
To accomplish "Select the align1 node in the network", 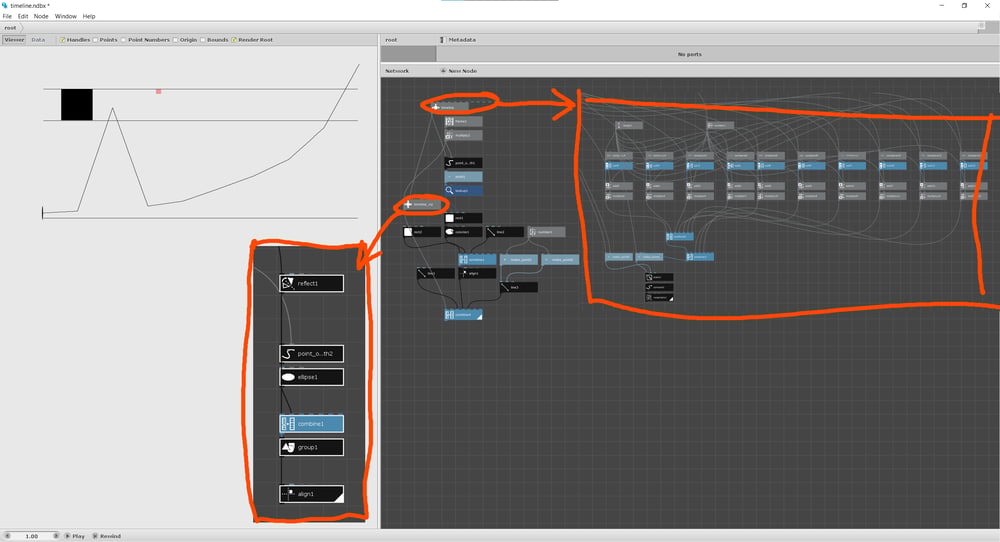I will click(x=477, y=273).
